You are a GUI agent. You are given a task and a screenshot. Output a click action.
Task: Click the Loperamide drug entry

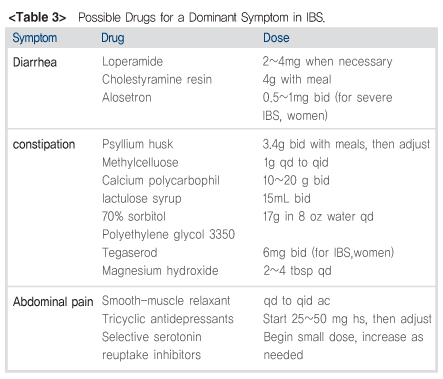(132, 62)
